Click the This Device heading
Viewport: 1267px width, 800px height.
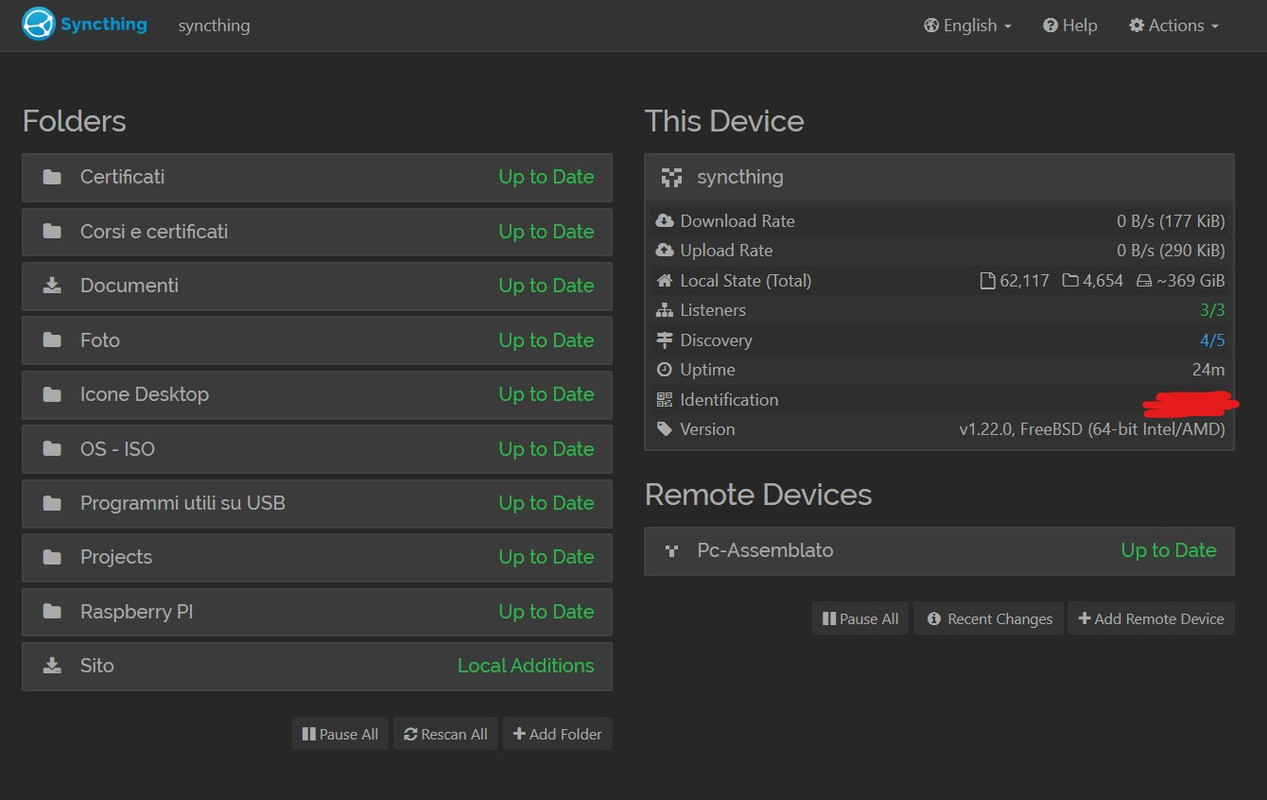(724, 121)
